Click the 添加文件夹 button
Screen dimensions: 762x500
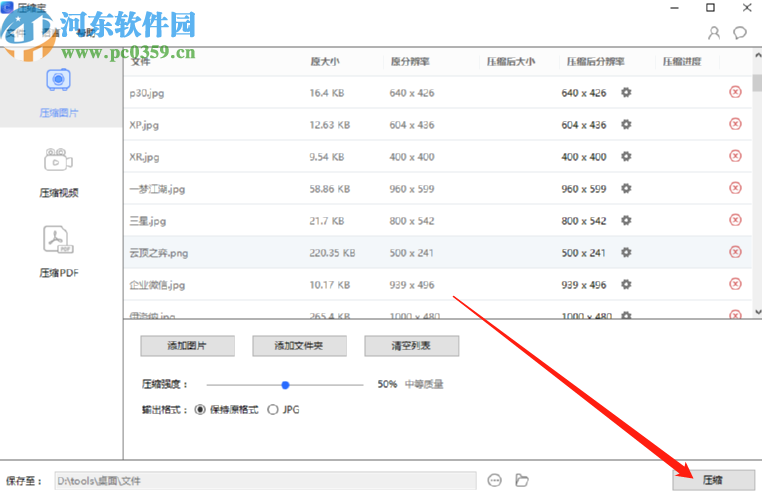[x=299, y=346]
